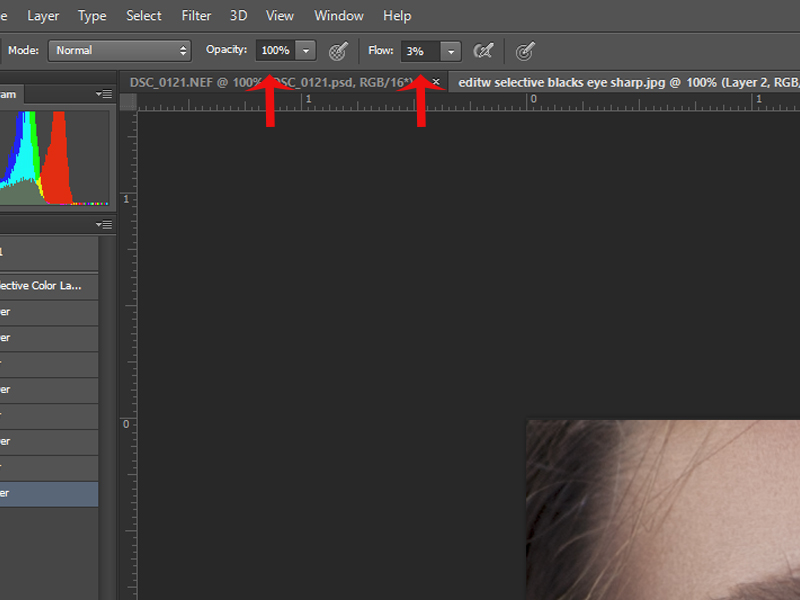The width and height of the screenshot is (800, 600).
Task: Expand the Opacity slider dropdown arrow
Action: tap(306, 51)
